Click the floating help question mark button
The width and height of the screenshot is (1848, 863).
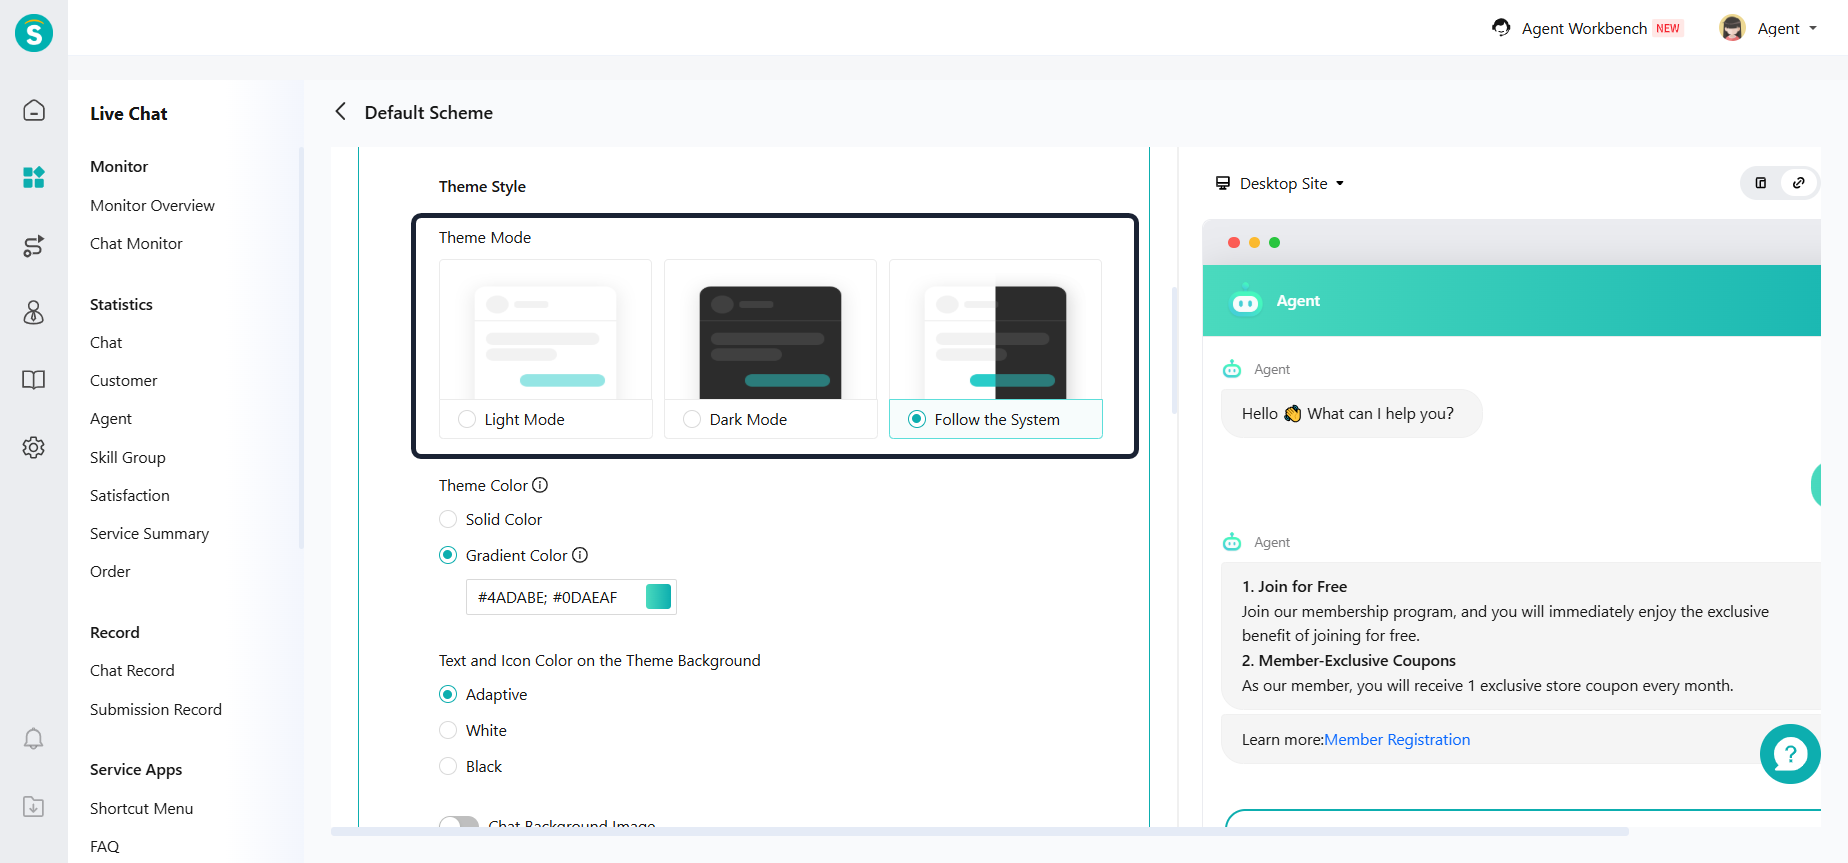click(x=1789, y=754)
